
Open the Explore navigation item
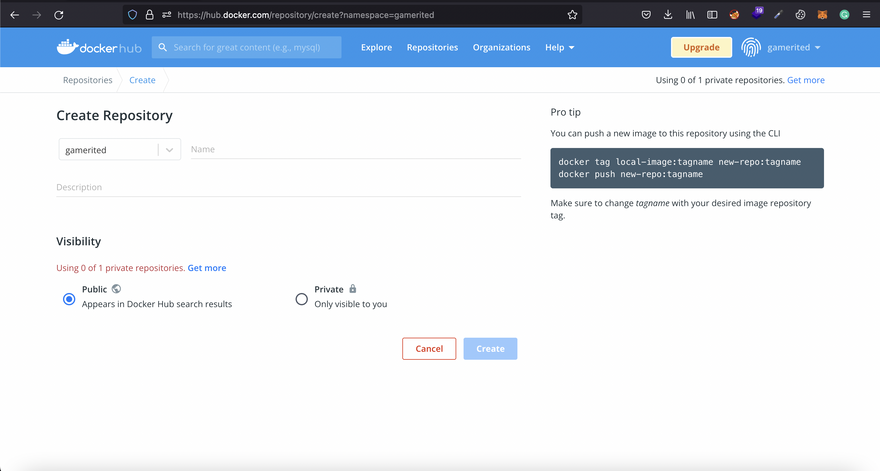tap(376, 47)
